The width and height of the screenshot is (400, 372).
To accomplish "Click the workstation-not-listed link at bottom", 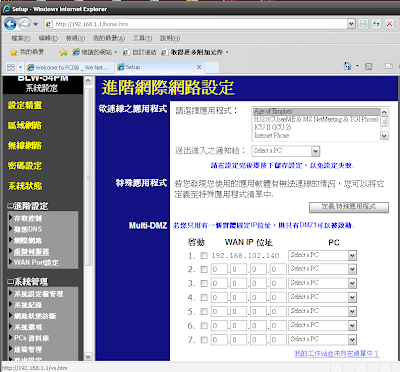I will tap(337, 353).
